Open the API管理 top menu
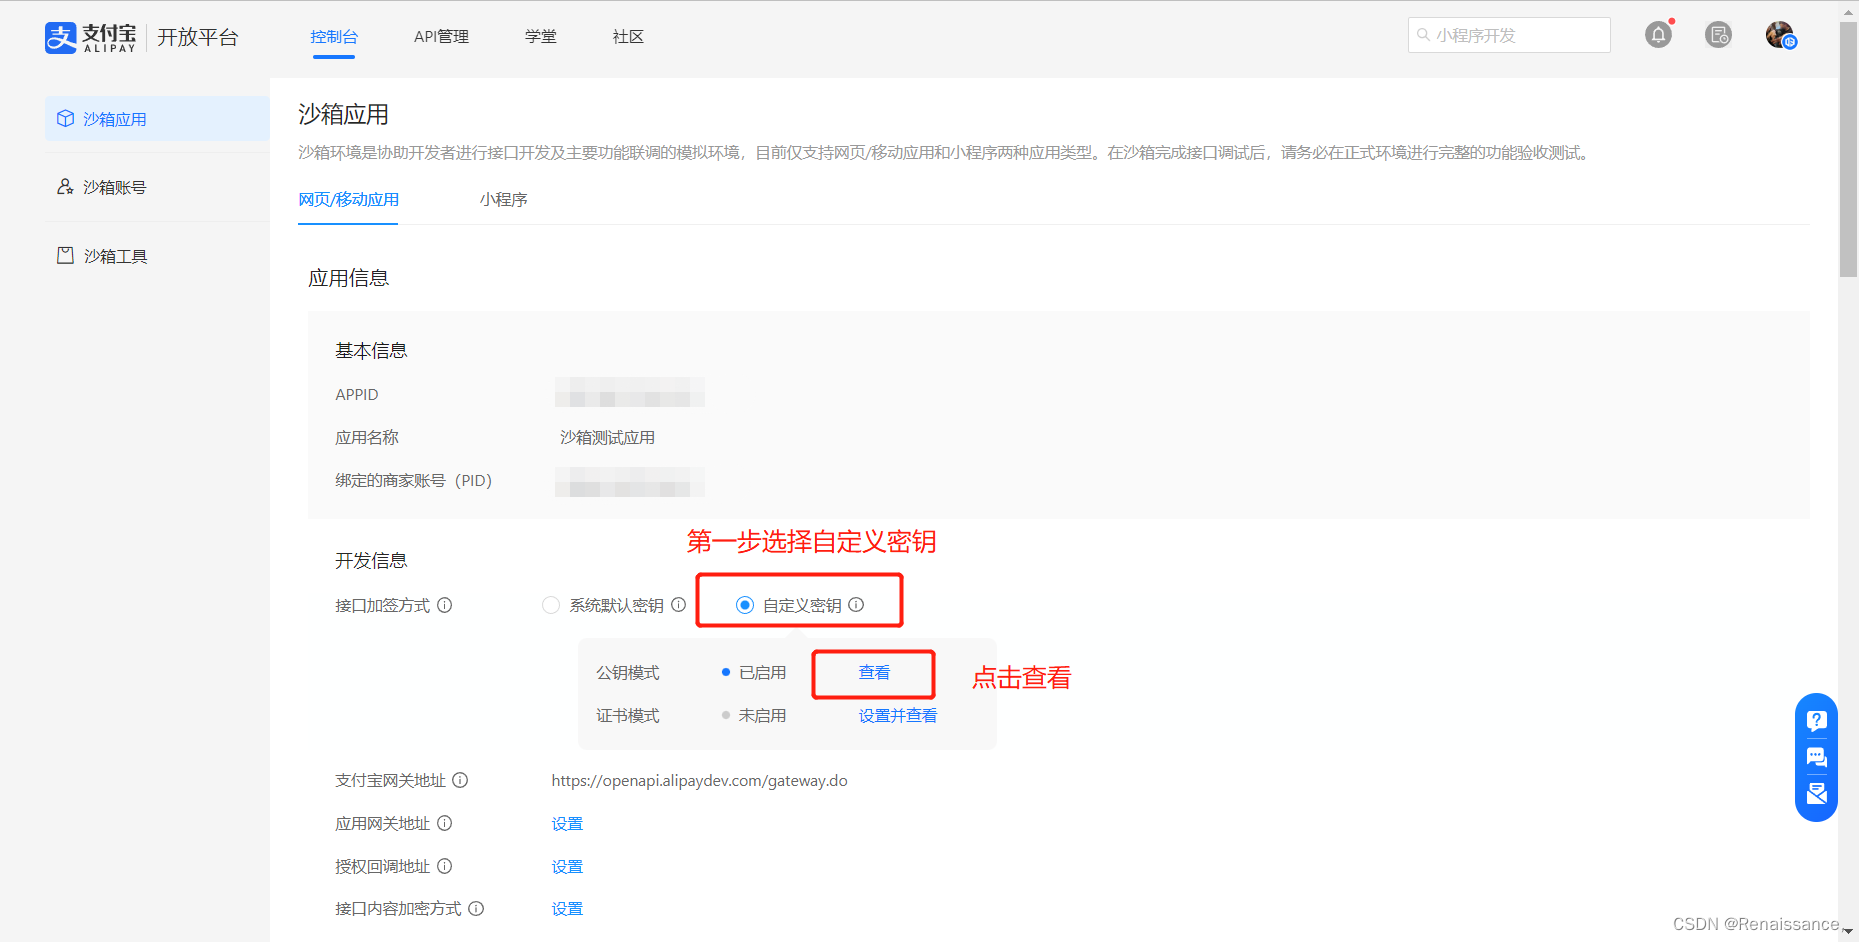This screenshot has width=1859, height=942. [441, 37]
